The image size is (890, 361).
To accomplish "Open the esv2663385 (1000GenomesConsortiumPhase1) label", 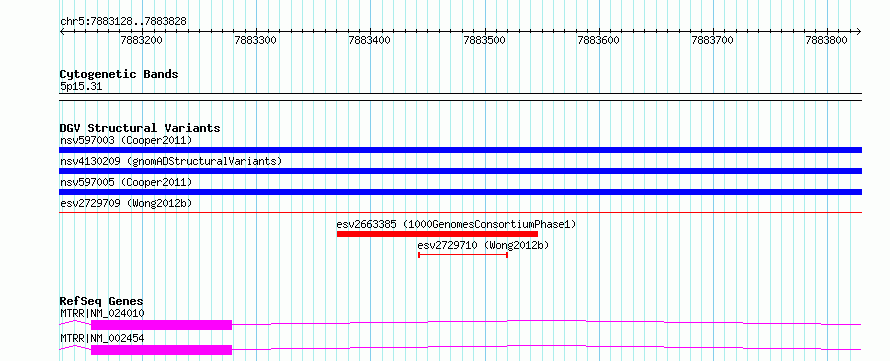I will 456,224.
